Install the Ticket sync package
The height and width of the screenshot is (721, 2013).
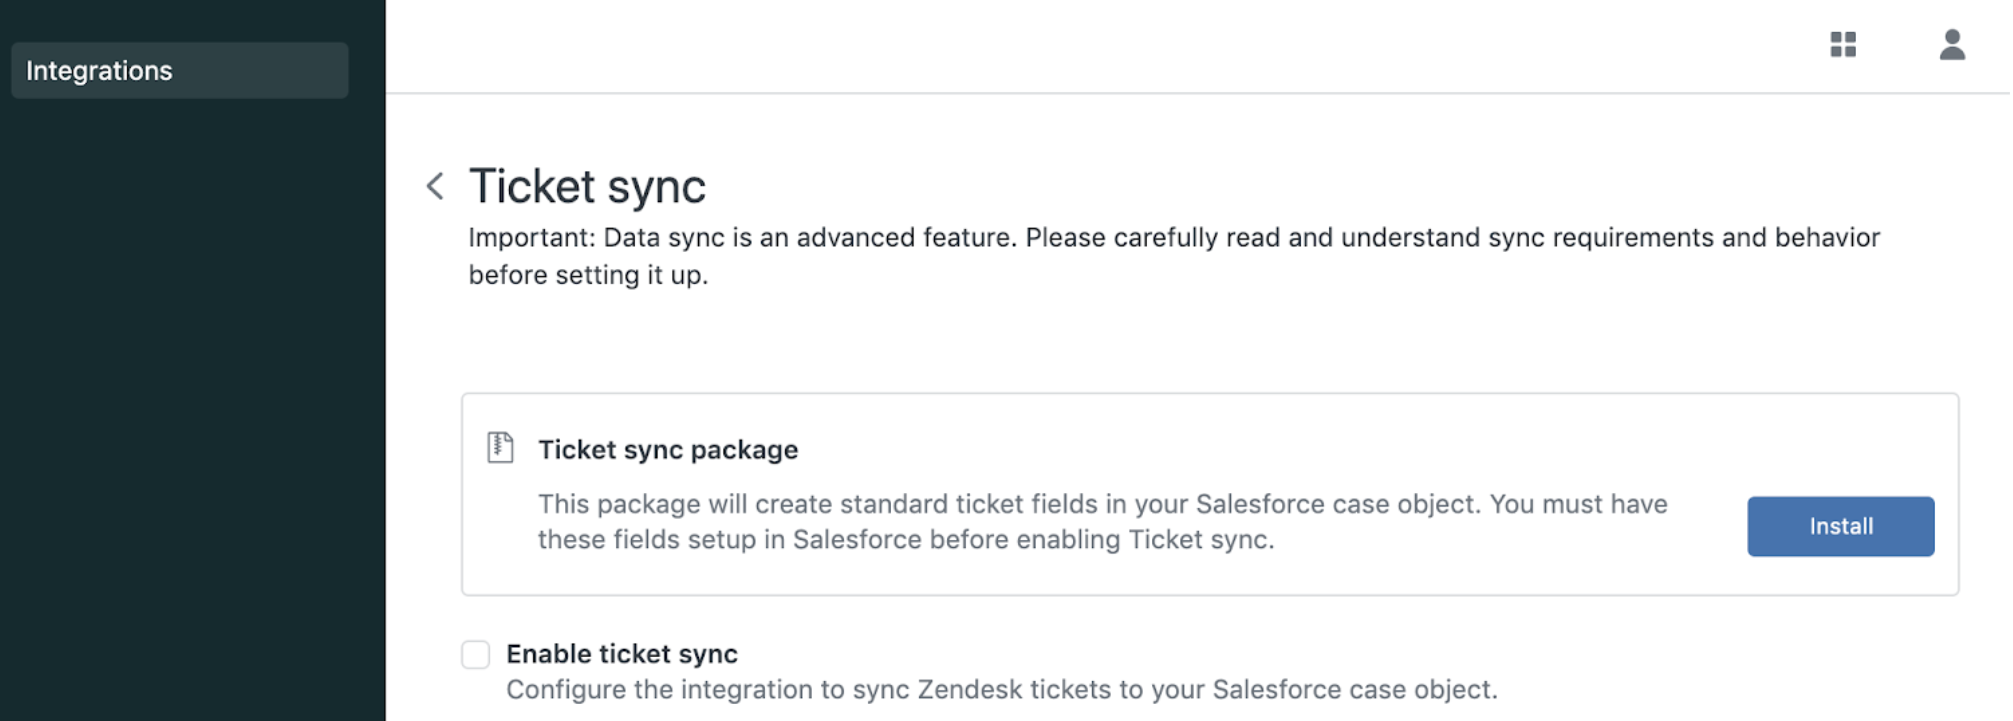click(x=1840, y=526)
